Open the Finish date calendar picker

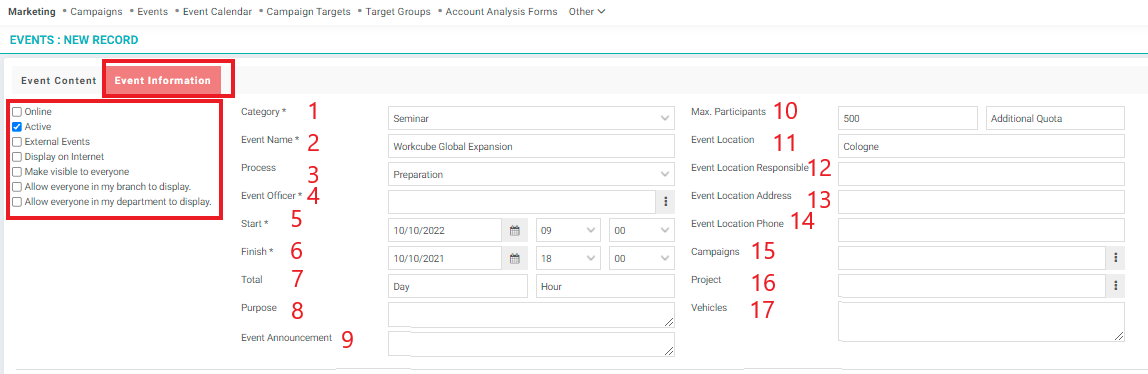[x=515, y=258]
